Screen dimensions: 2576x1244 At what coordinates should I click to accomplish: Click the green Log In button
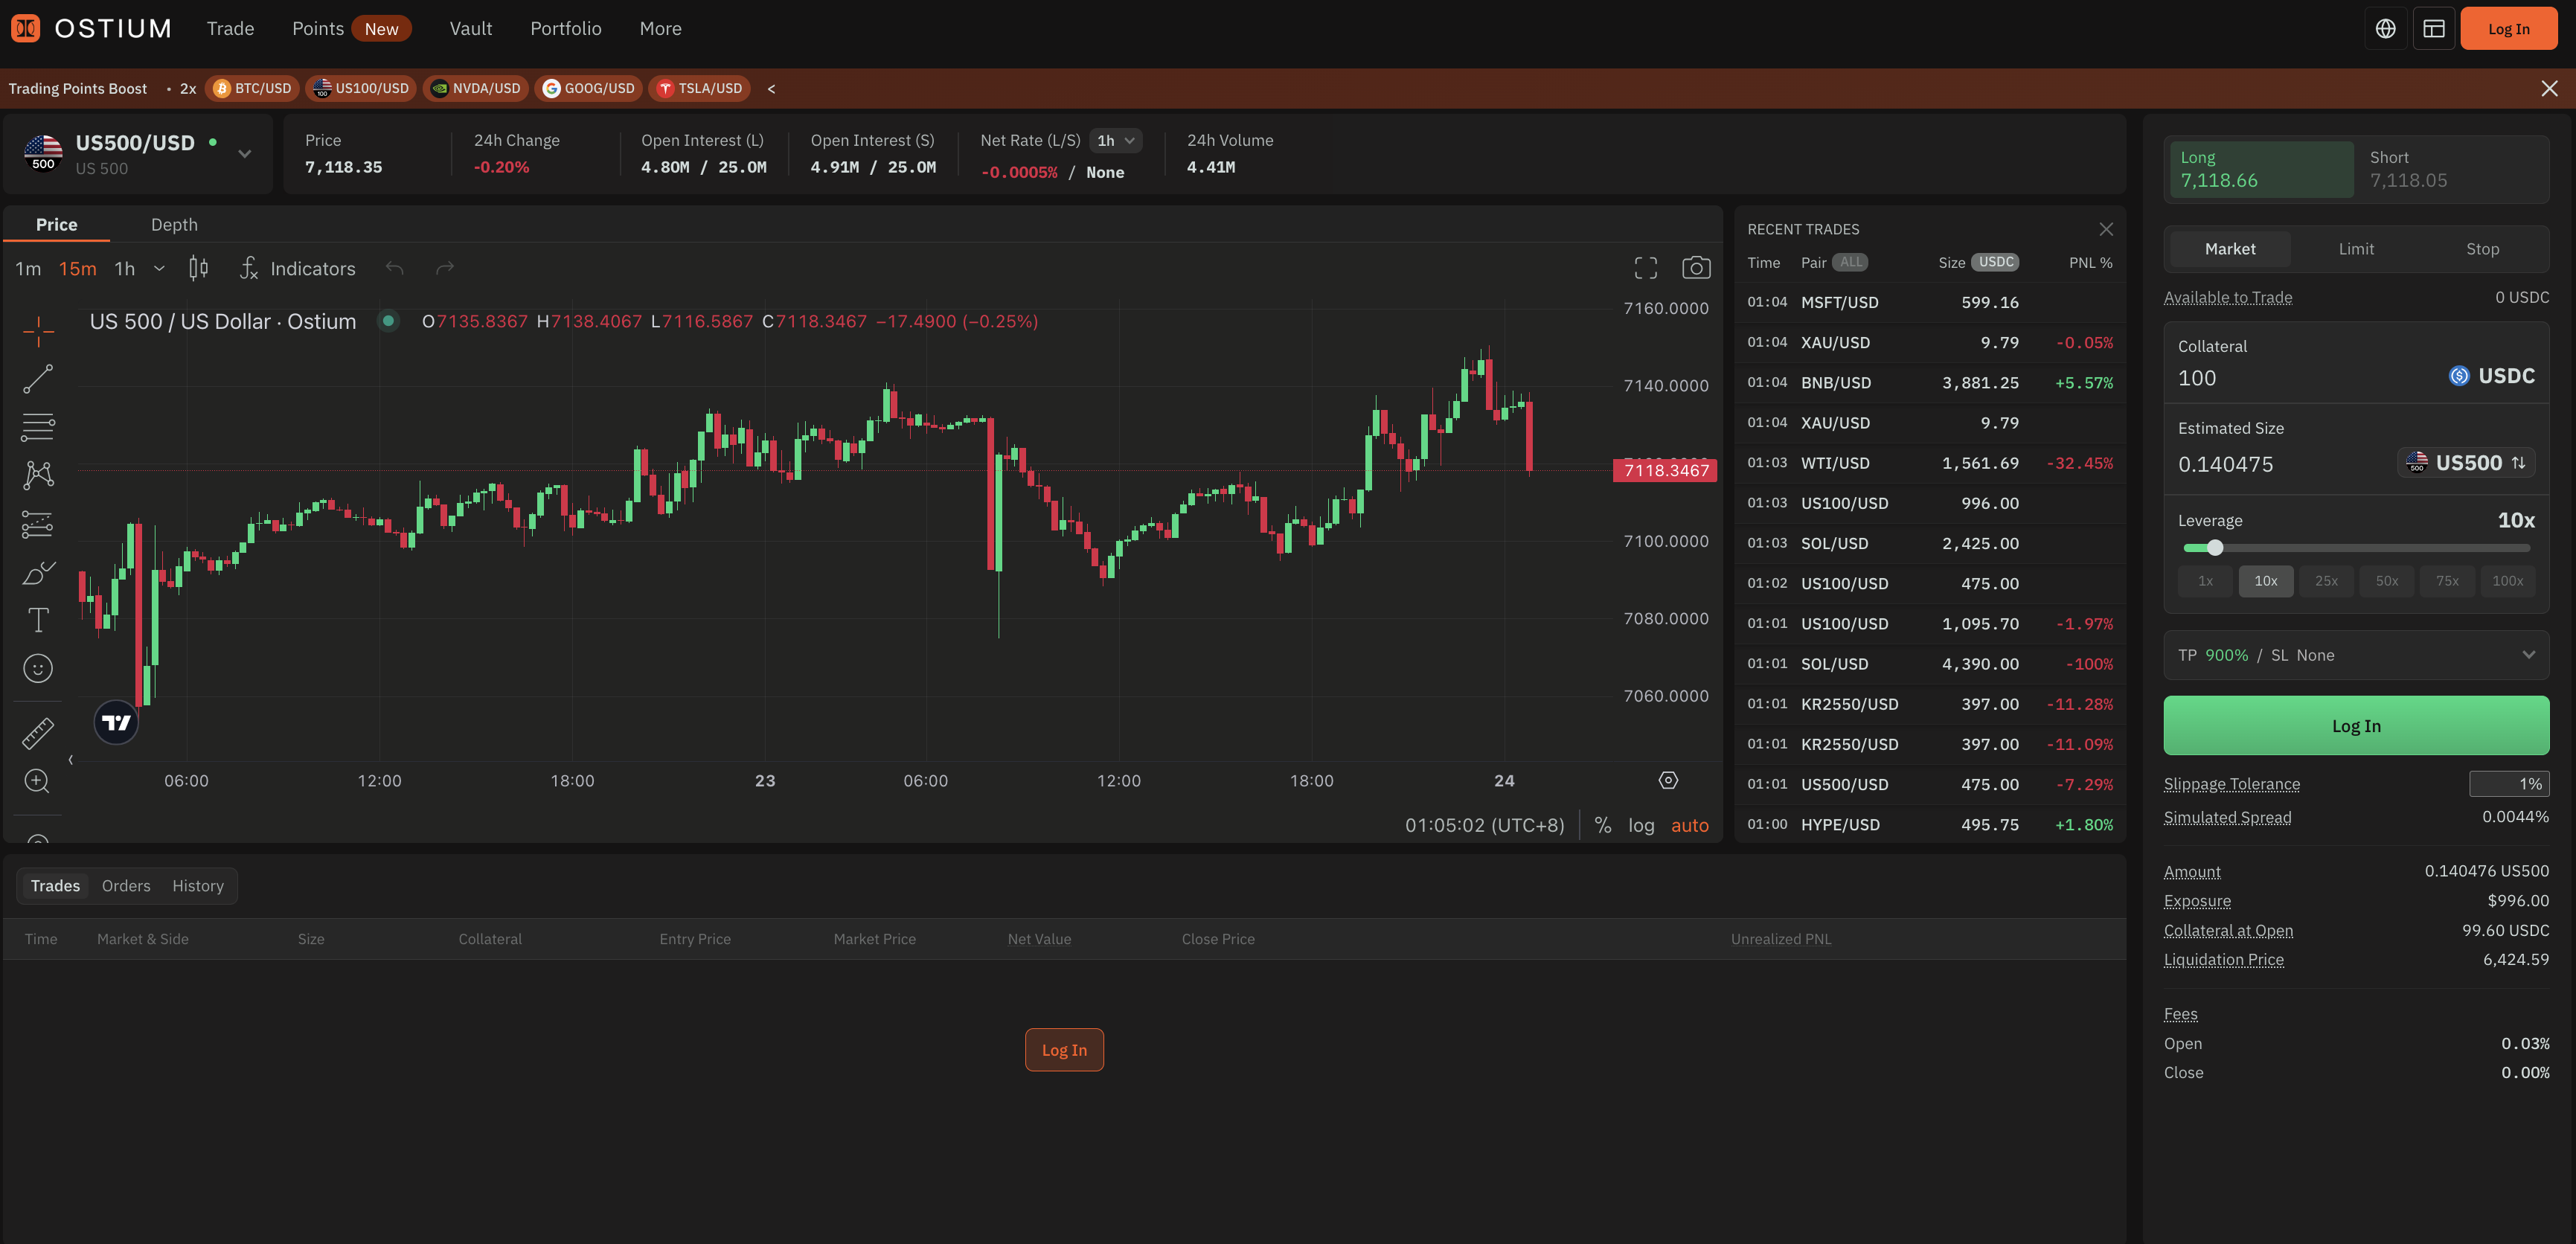coord(2355,726)
